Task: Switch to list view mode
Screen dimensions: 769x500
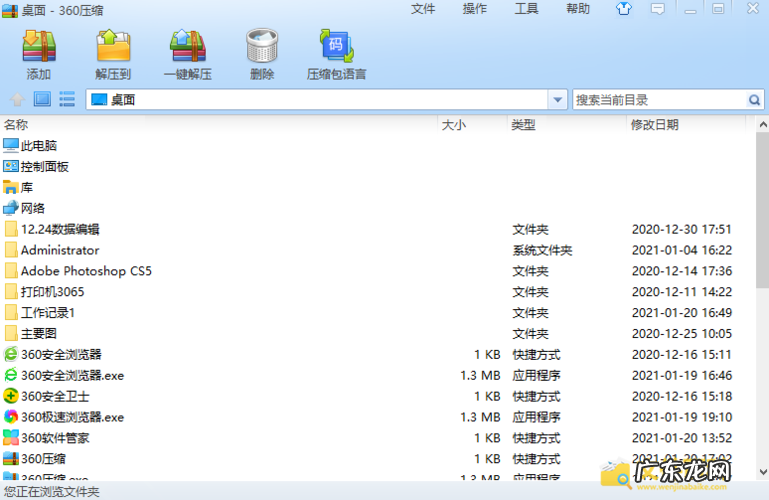Action: pyautogui.click(x=67, y=99)
